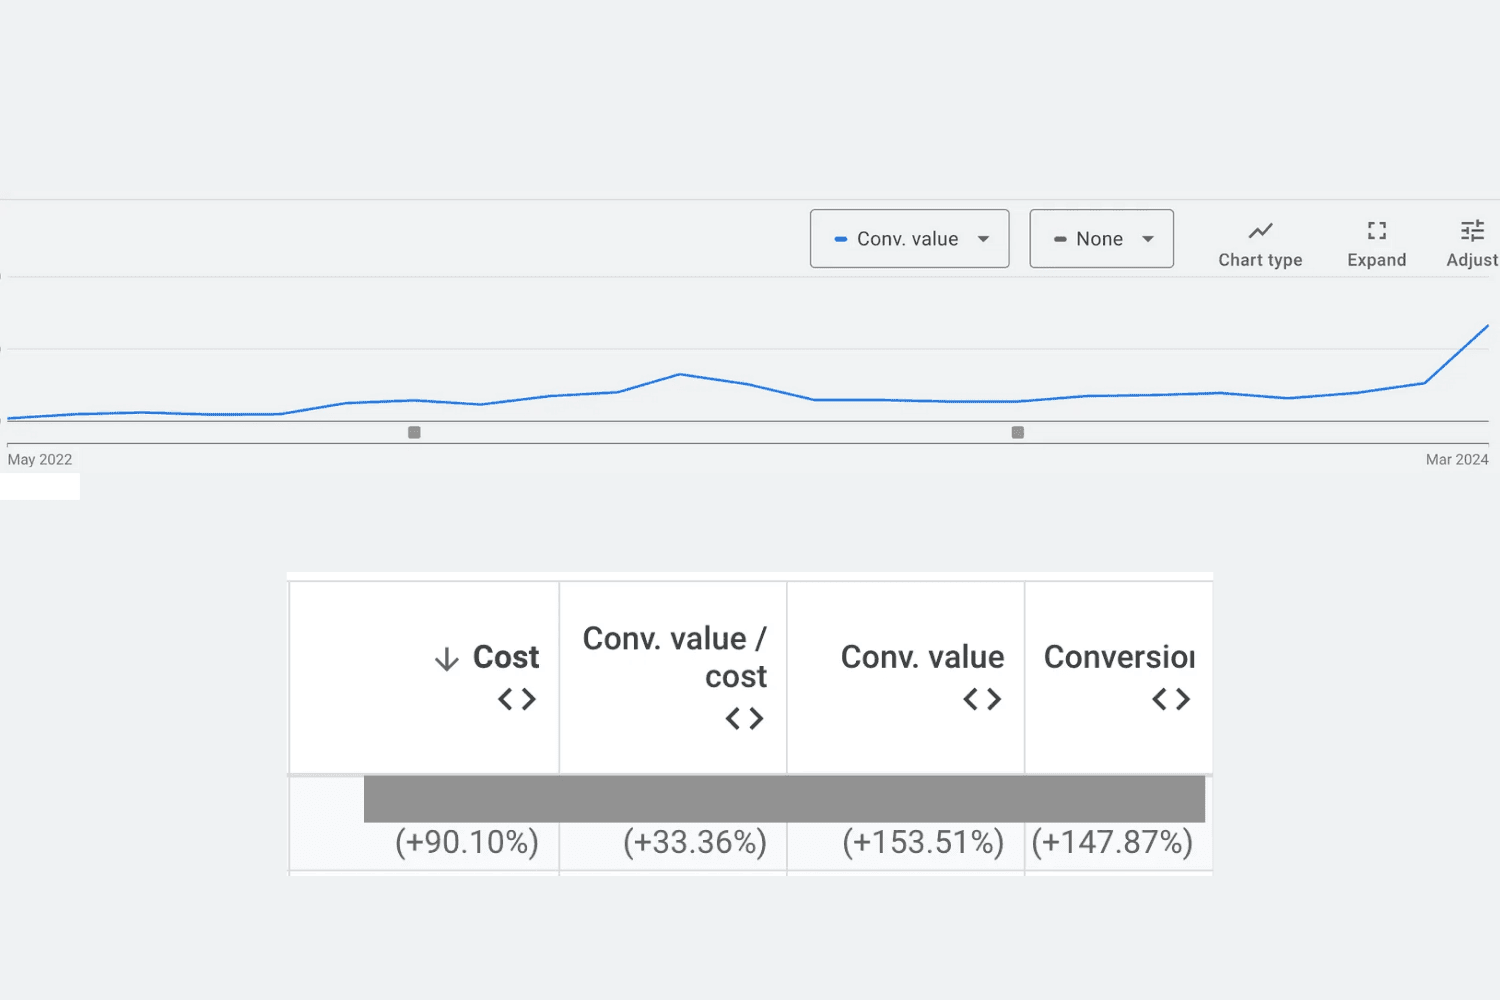Screen dimensions: 1500x1000
Task: Toggle the blue Conv. value legend marker
Action: pyautogui.click(x=841, y=238)
